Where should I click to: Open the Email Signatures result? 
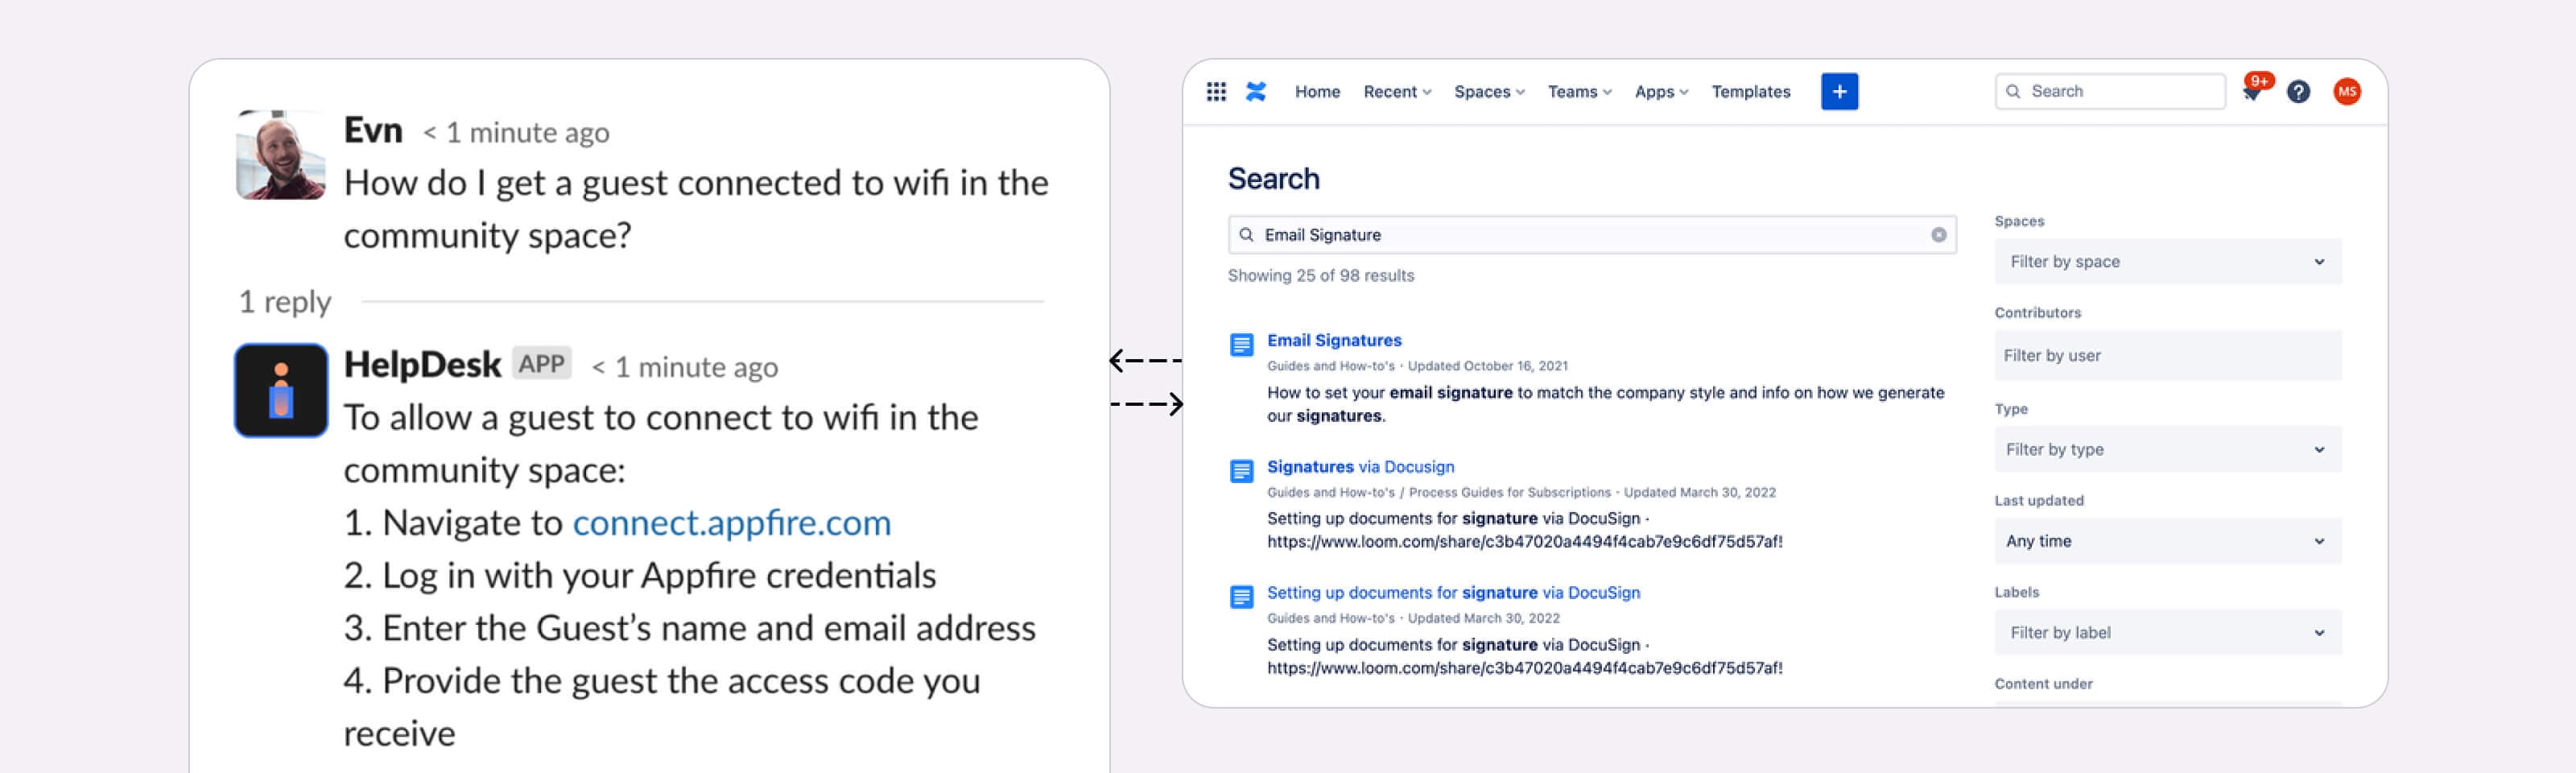point(1333,340)
